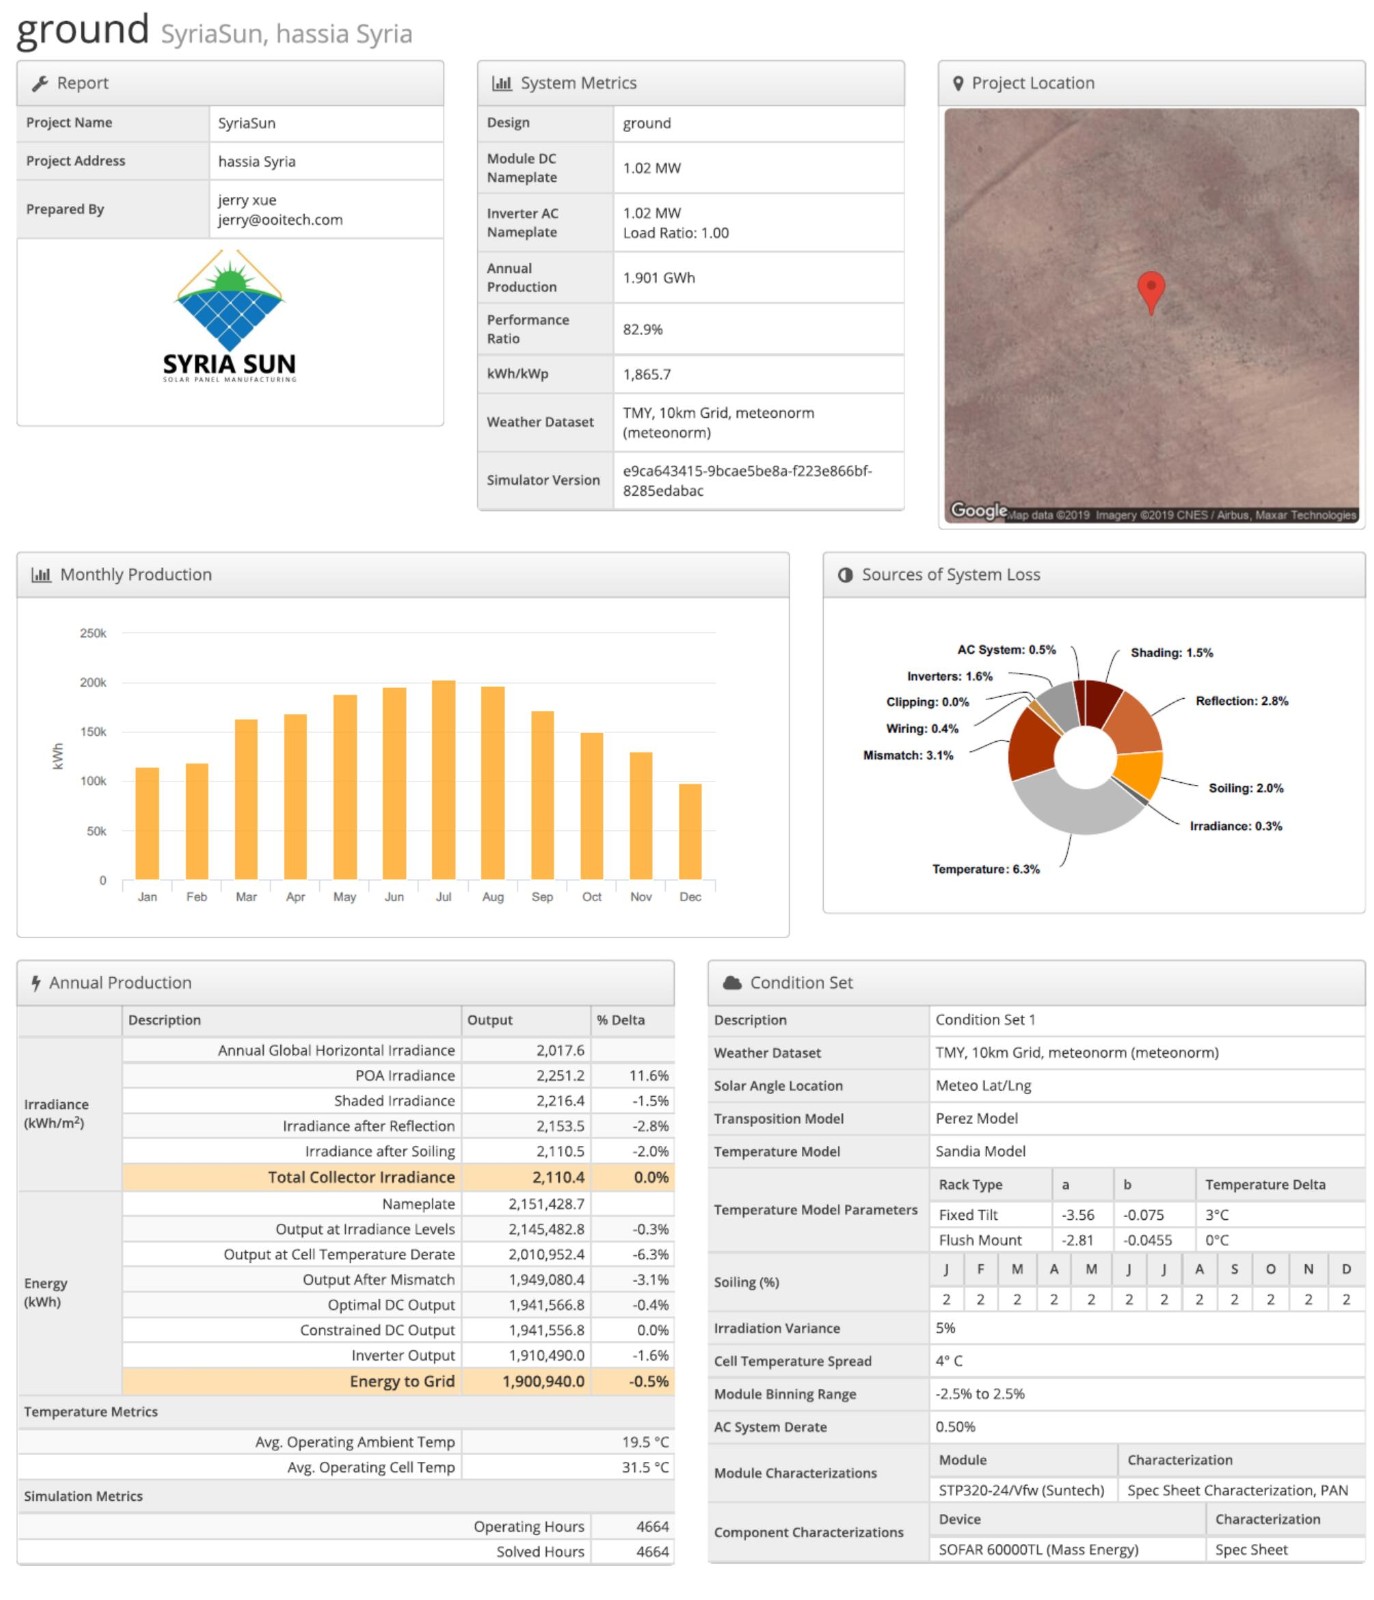This screenshot has height=1600, width=1374.
Task: Click the address value 'hassia Syria'
Action: (x=257, y=161)
